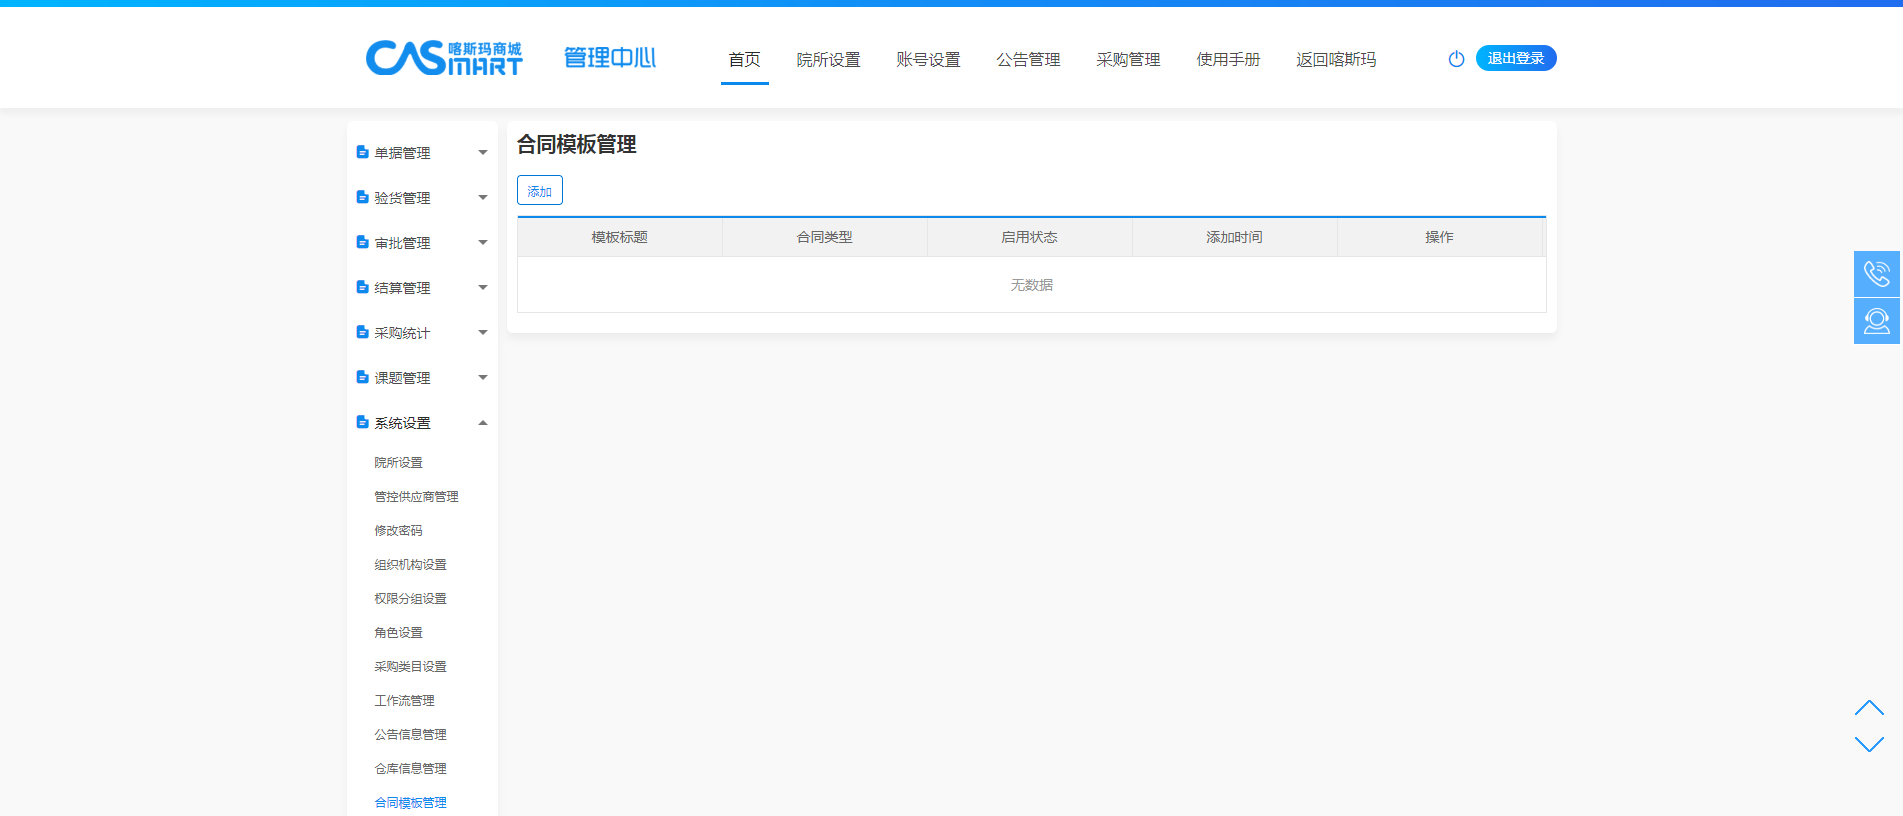
Task: Open the phone contact floating icon
Action: click(x=1876, y=273)
